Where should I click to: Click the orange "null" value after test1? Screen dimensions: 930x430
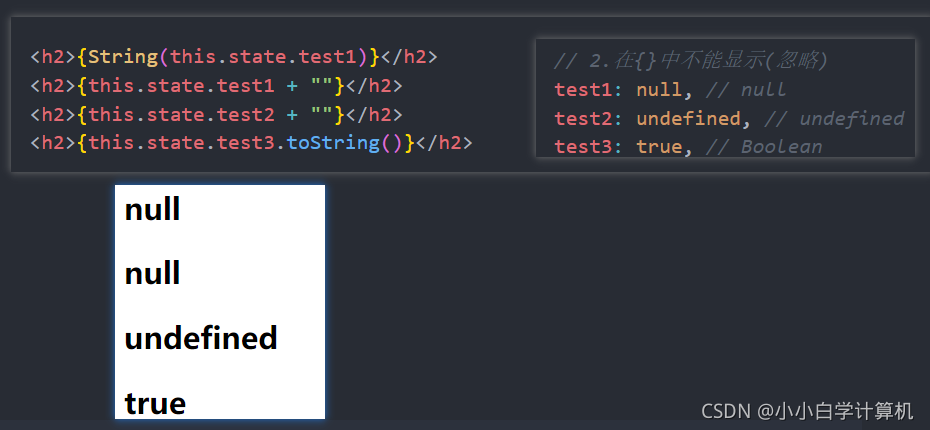(x=659, y=90)
